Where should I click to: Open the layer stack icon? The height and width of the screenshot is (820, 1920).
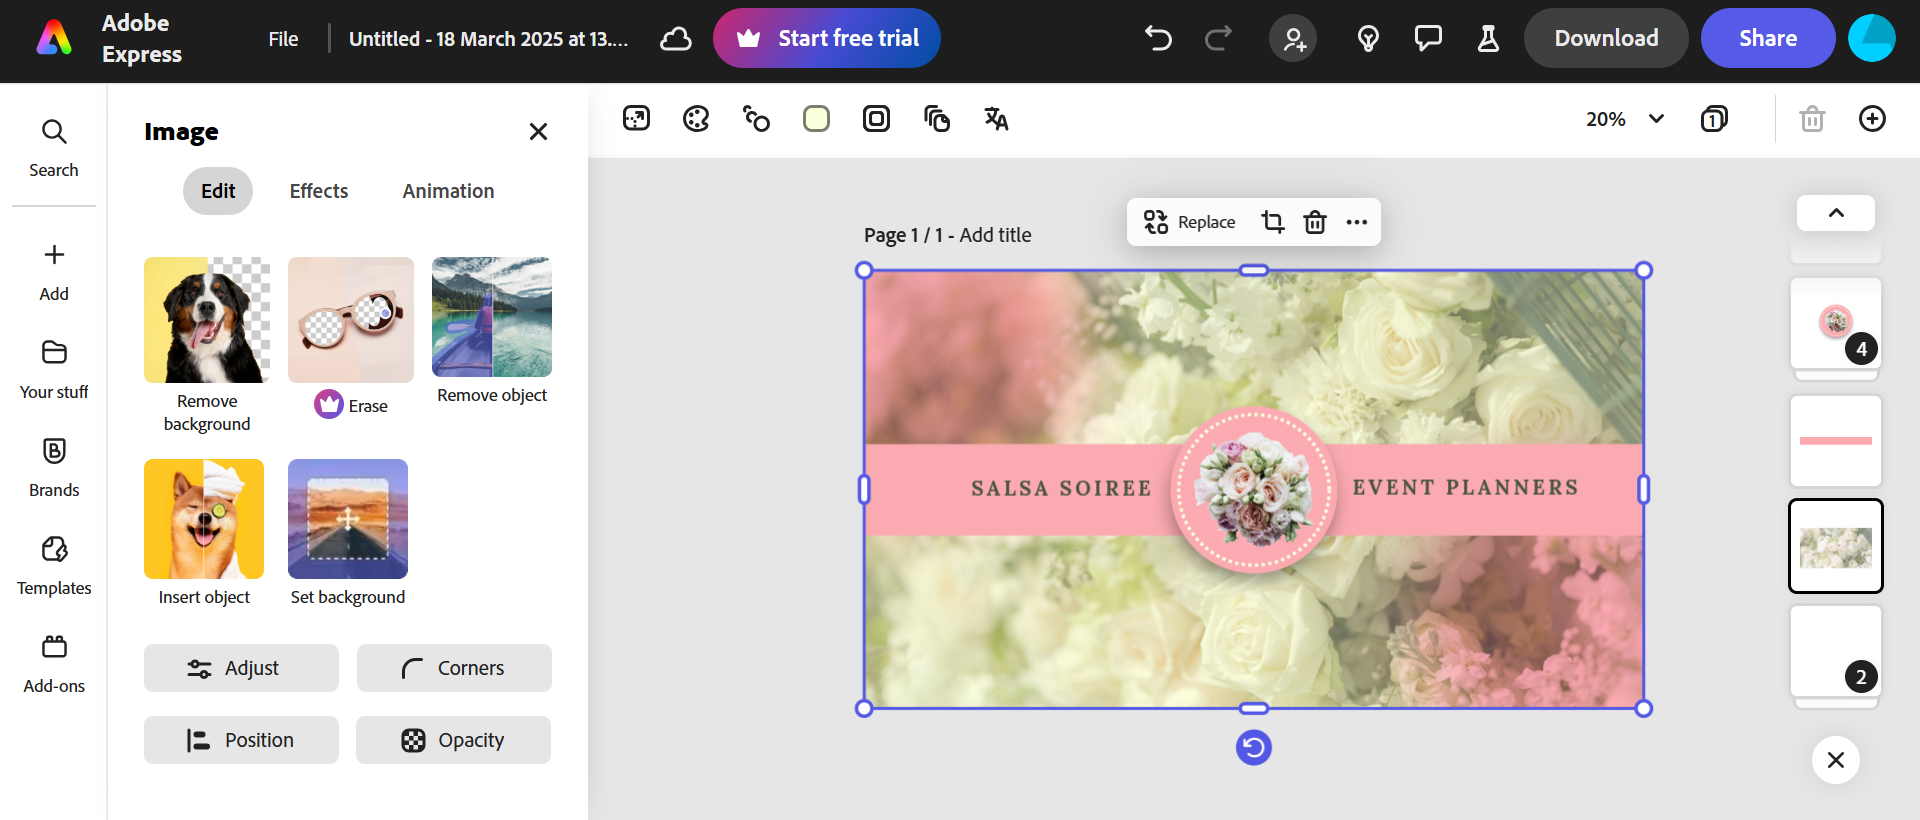pos(936,119)
